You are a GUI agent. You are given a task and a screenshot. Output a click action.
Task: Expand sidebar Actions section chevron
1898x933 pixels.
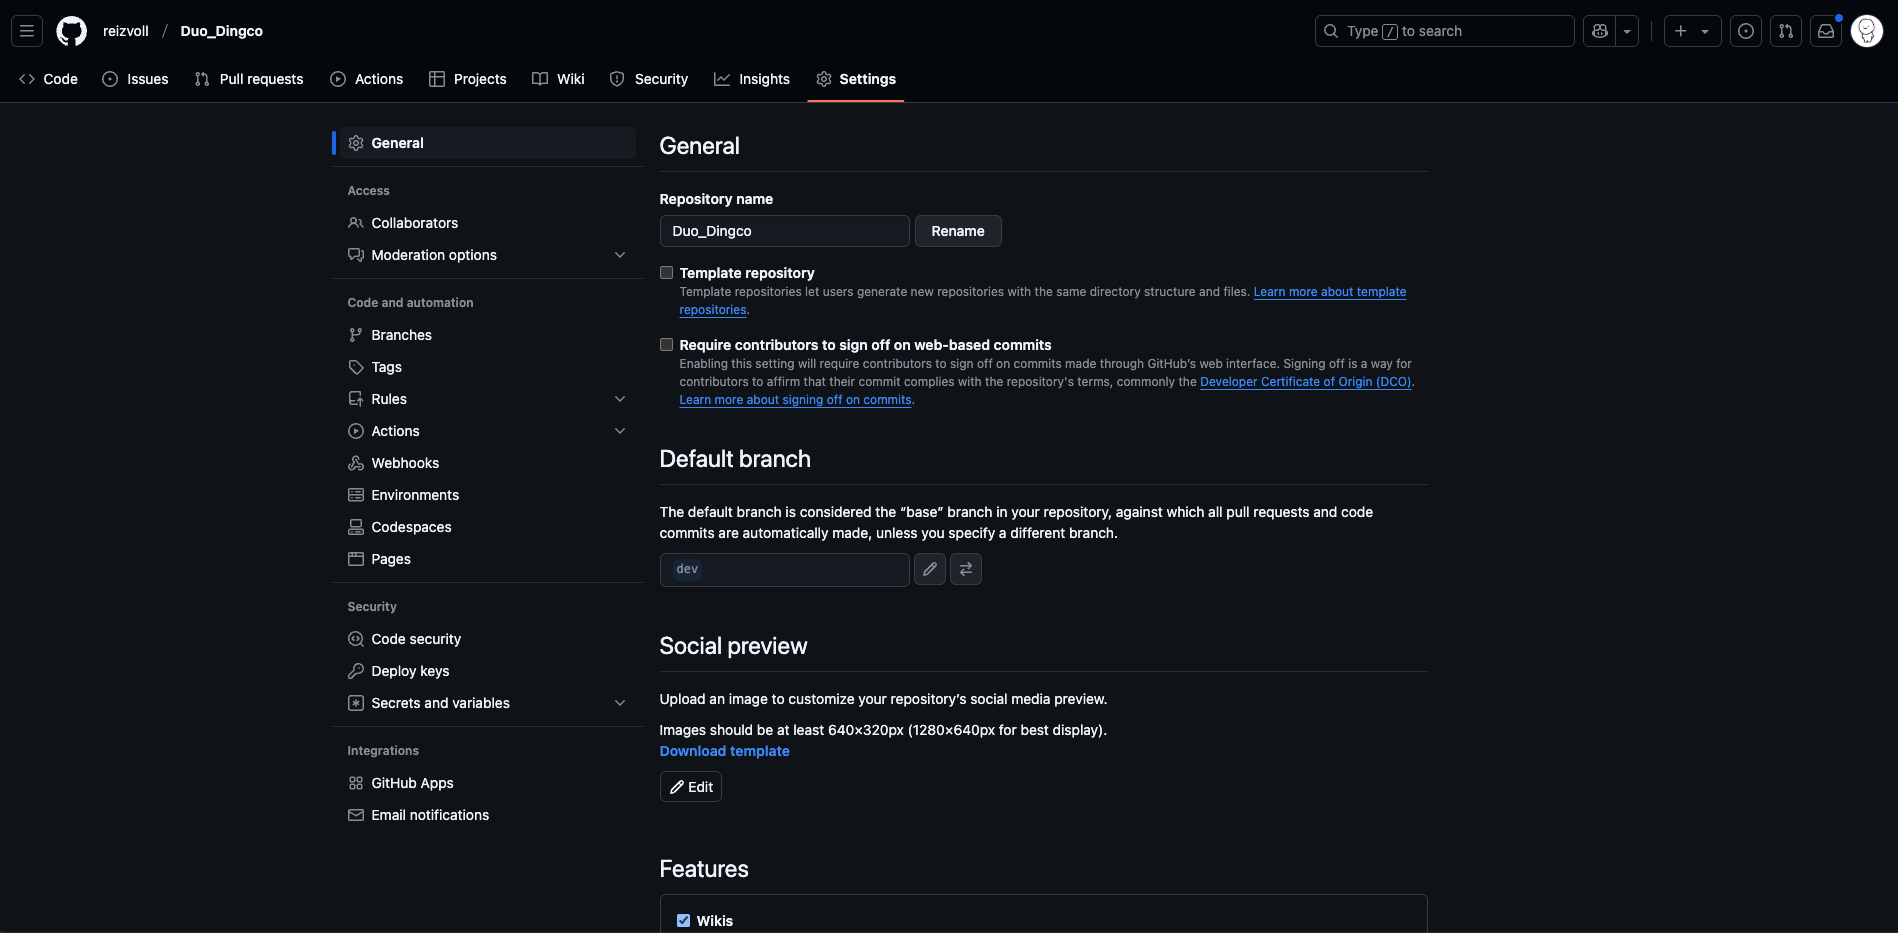coord(620,431)
